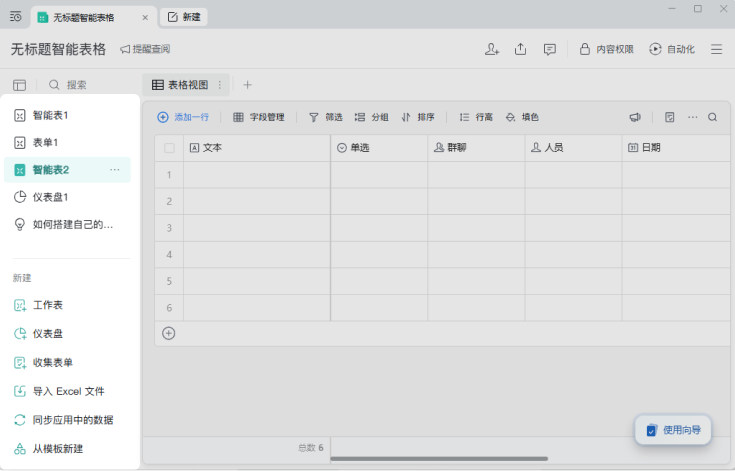Open 智能表2 more options ellipsis
This screenshot has width=735, height=471.
[x=115, y=170]
